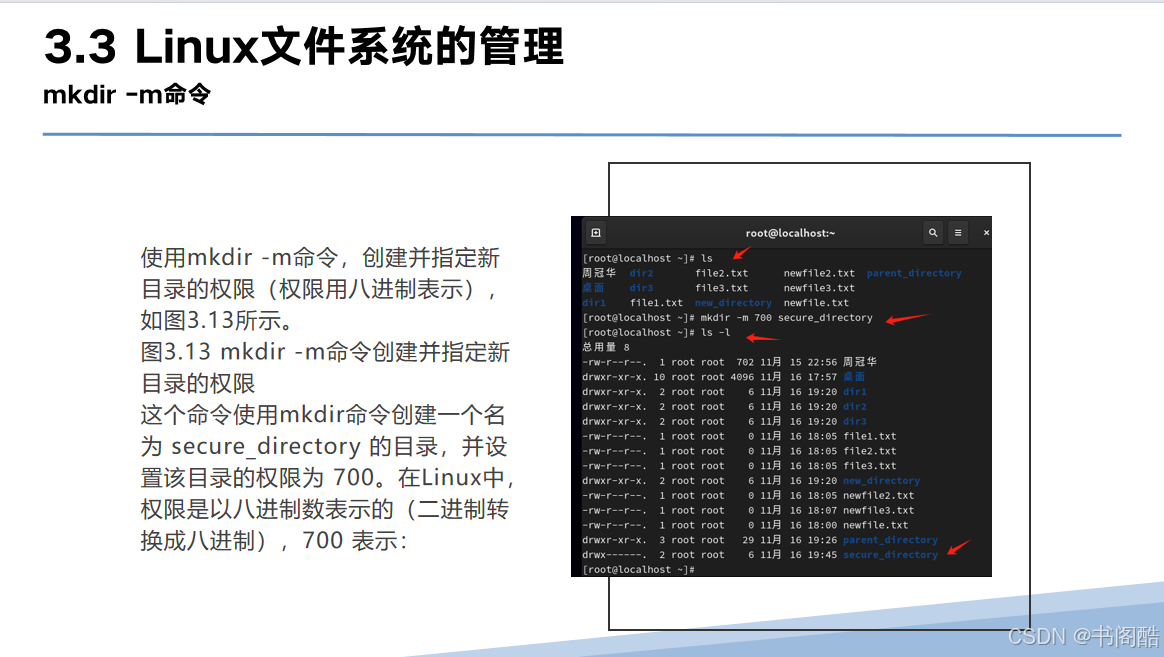This screenshot has height=657, width=1164.
Task: Select 周冠华 file name in the ls -l listing
Action: [x=860, y=362]
